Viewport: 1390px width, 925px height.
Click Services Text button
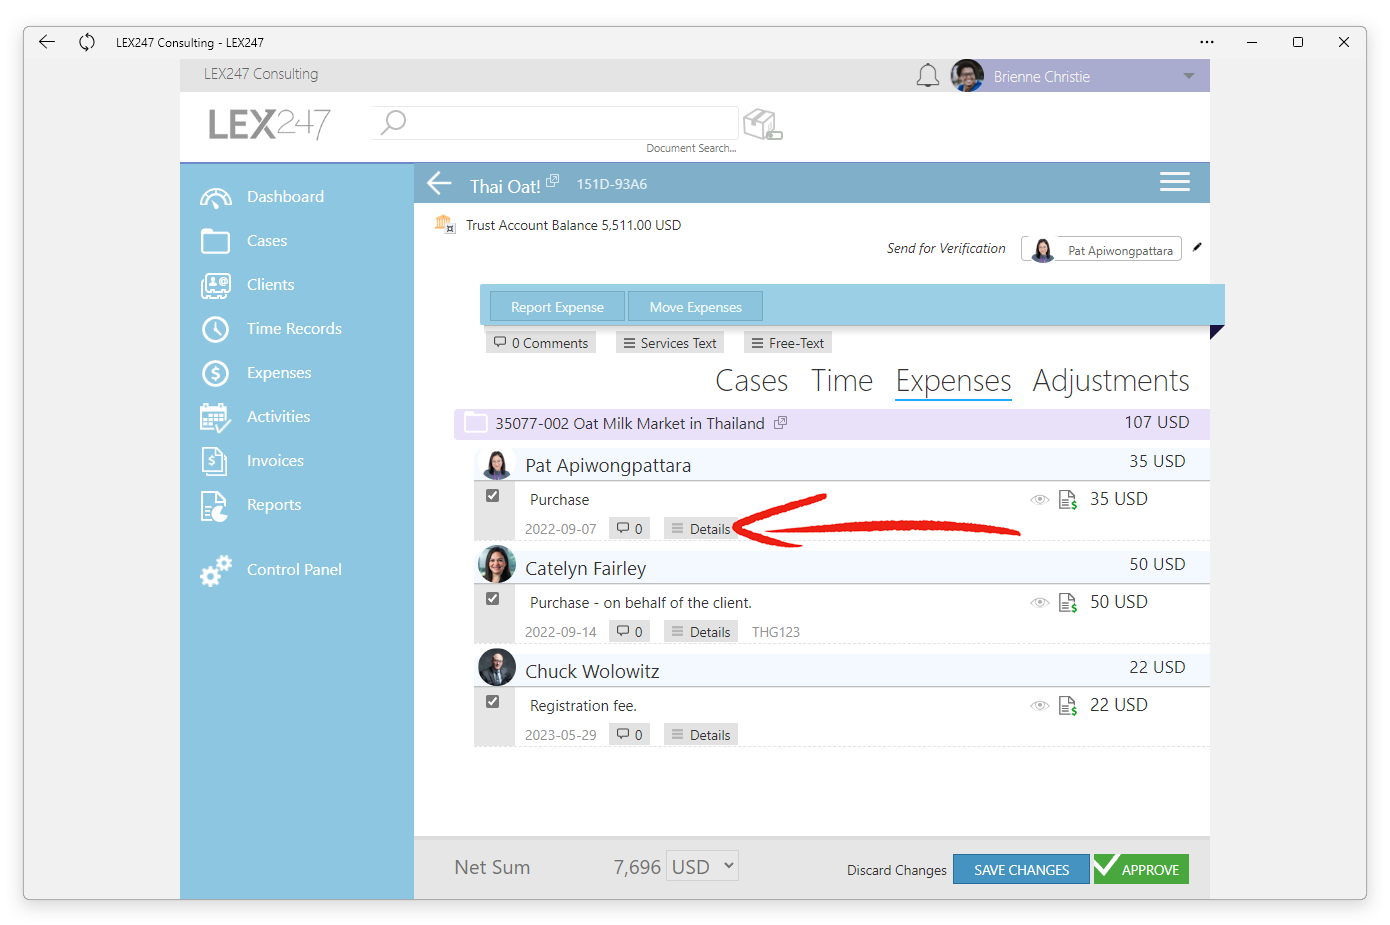(670, 343)
